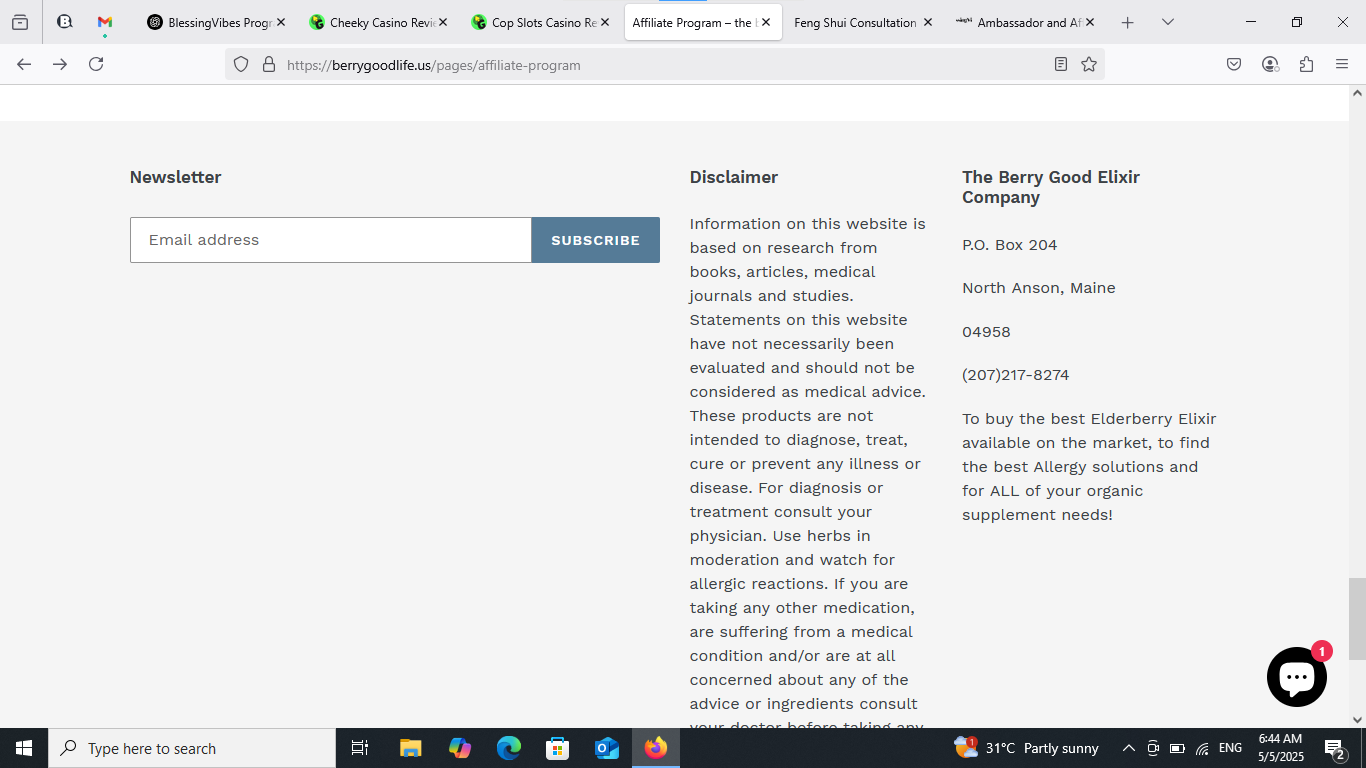The image size is (1366, 768).
Task: Open File Explorer from taskbar
Action: click(x=410, y=748)
